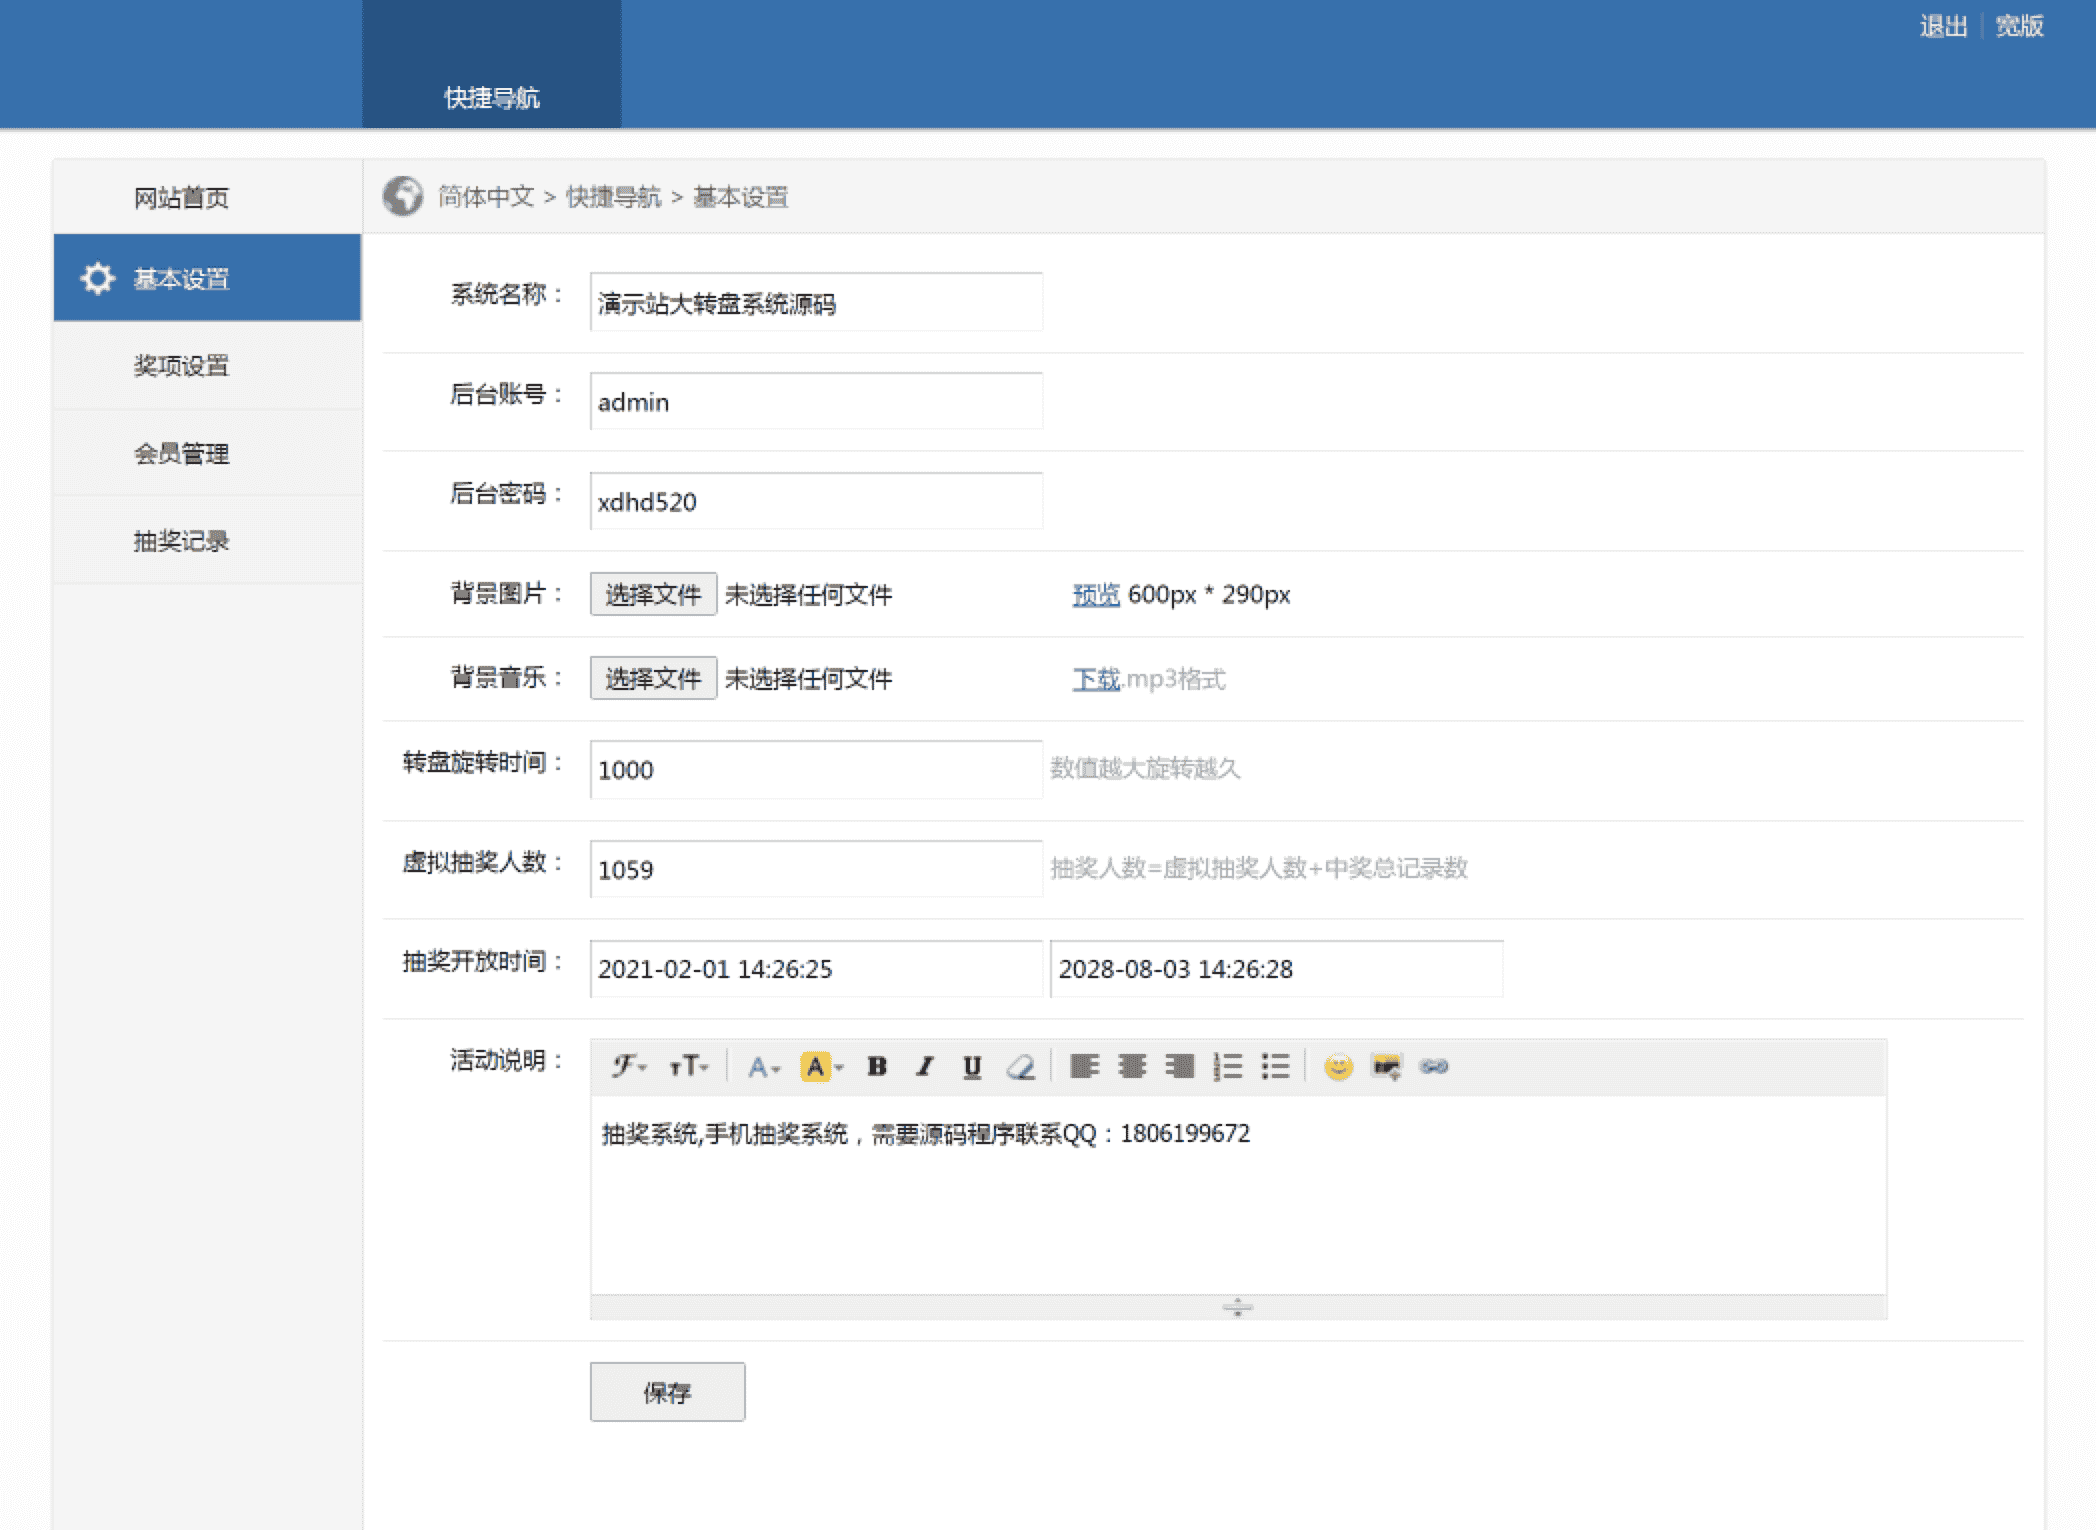Image resolution: width=2096 pixels, height=1530 pixels.
Task: Toggle italic formatting in editor
Action: (x=925, y=1067)
